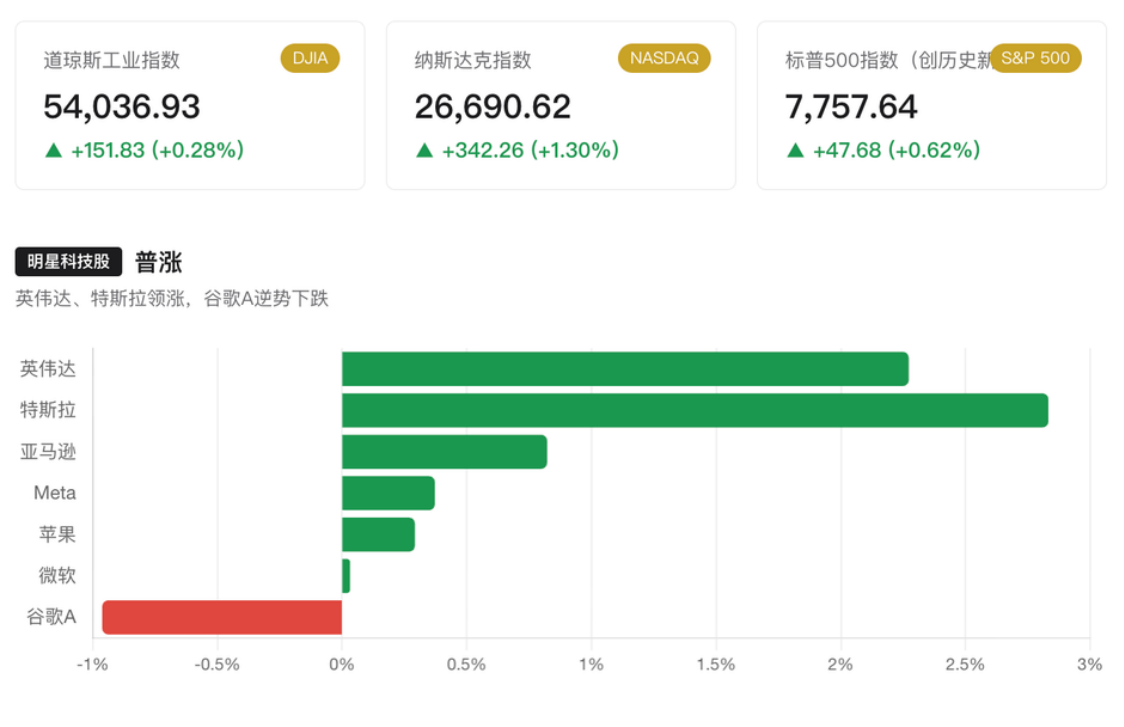Screen dimensions: 1124x727
Task: Select the 亚马逊 green bar
Action: tap(444, 452)
